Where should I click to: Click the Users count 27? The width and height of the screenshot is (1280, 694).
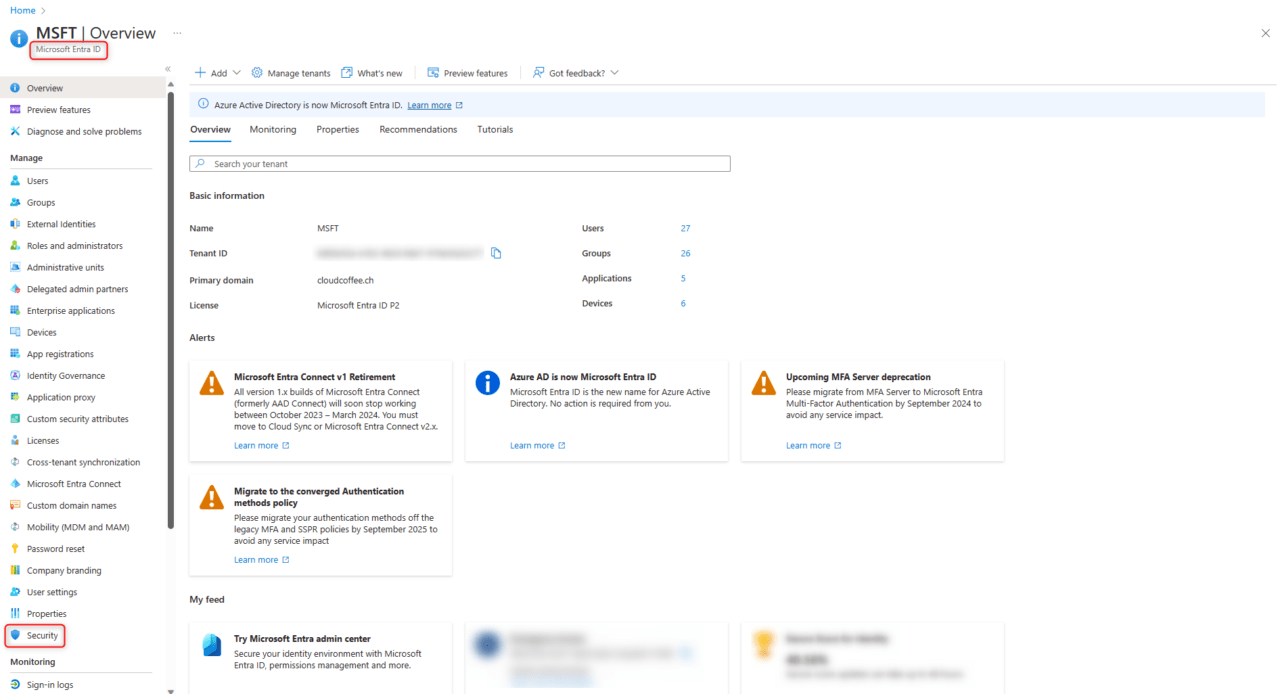[x=686, y=229]
